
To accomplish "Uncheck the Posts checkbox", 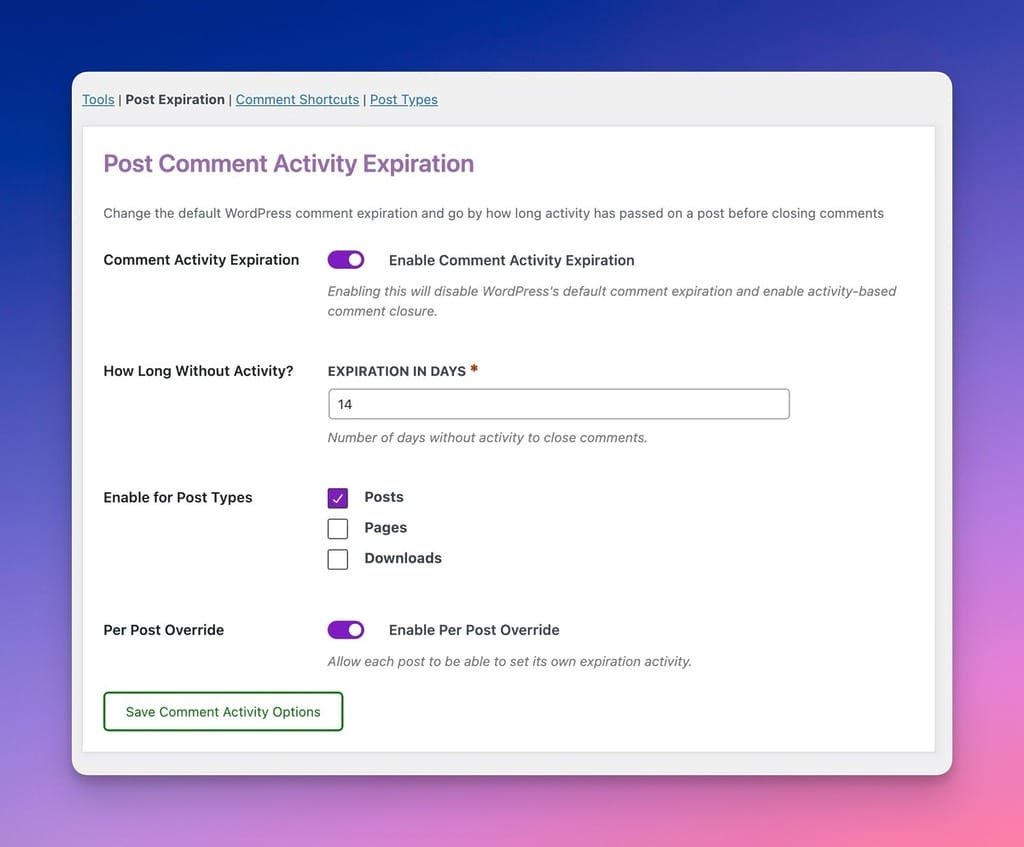I will (338, 498).
